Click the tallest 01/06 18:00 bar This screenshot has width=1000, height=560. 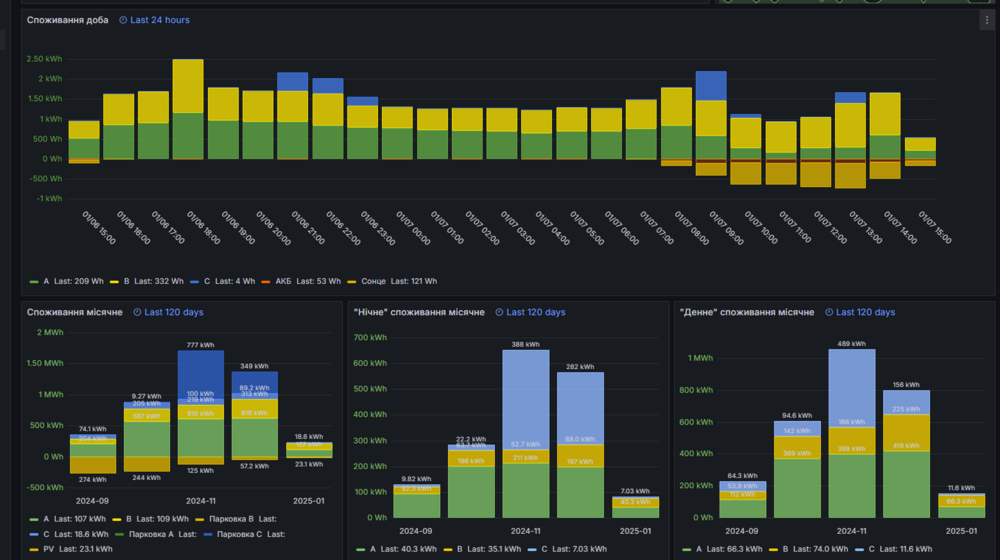[188, 109]
